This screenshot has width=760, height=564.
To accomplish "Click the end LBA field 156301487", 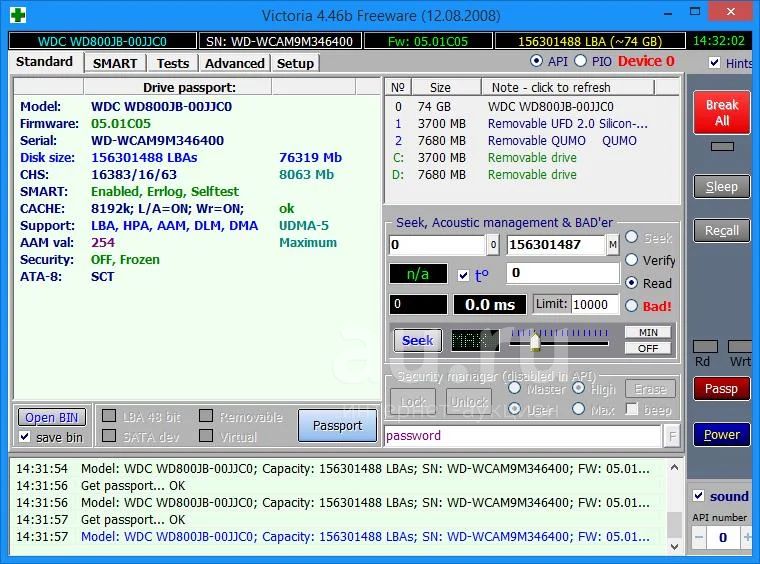I will coord(556,245).
